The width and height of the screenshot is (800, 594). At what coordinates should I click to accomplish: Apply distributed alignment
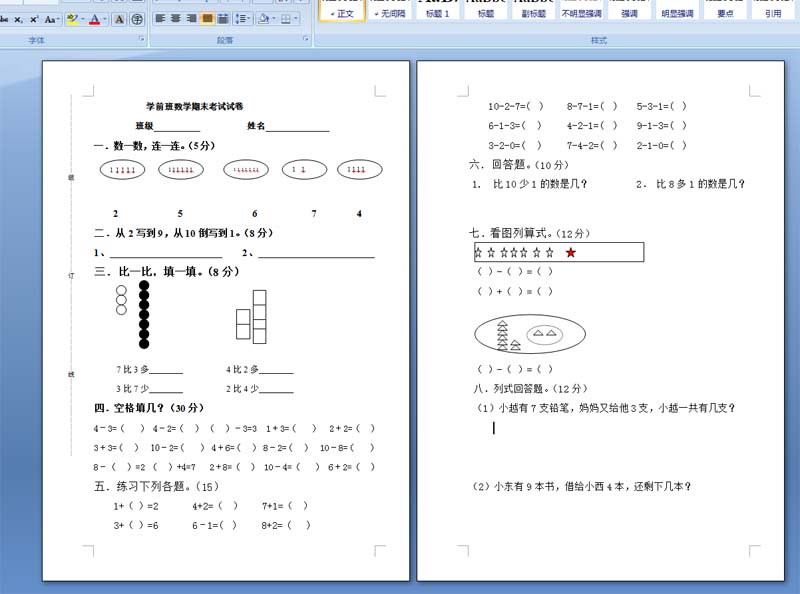click(x=223, y=19)
